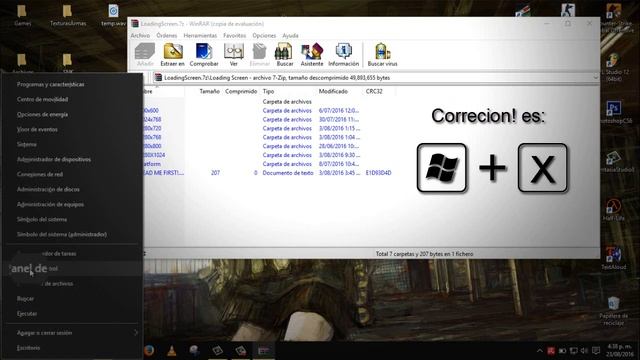Click the WinRAR taskbar button
Image resolution: width=640 pixels, height=360 pixels.
point(264,351)
